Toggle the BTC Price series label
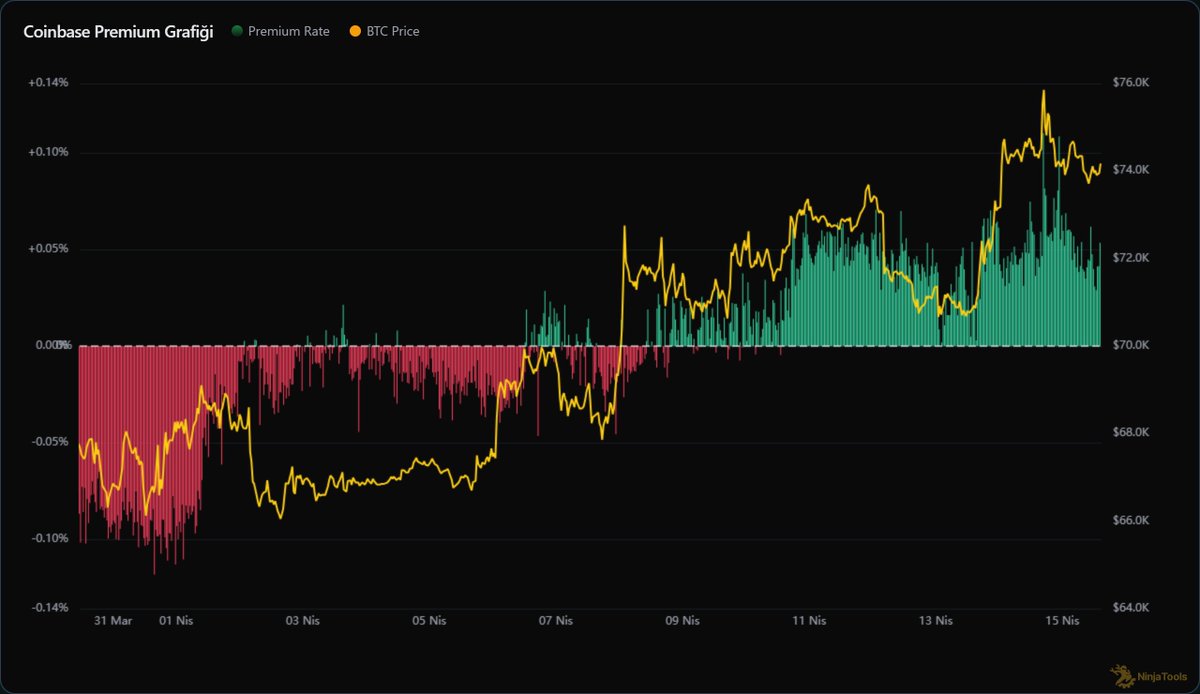 coord(394,31)
